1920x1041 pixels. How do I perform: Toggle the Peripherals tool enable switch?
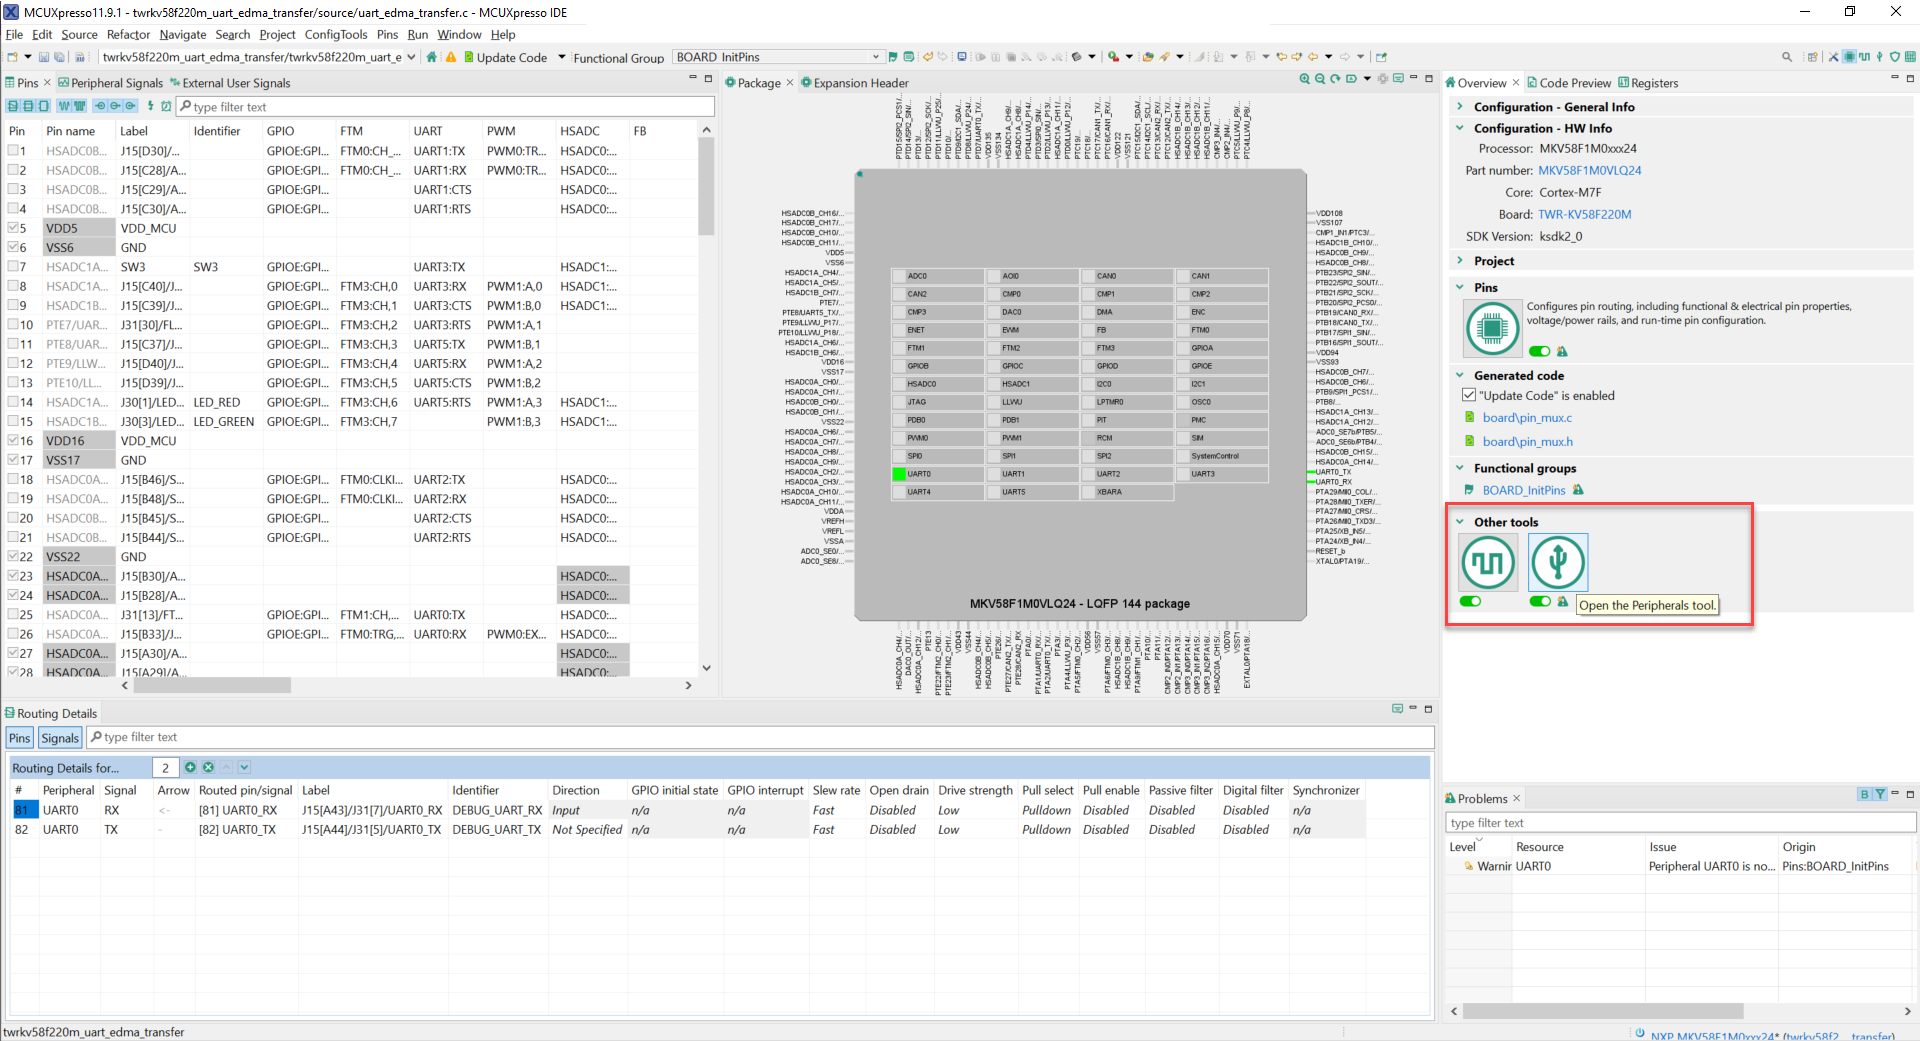[1540, 601]
